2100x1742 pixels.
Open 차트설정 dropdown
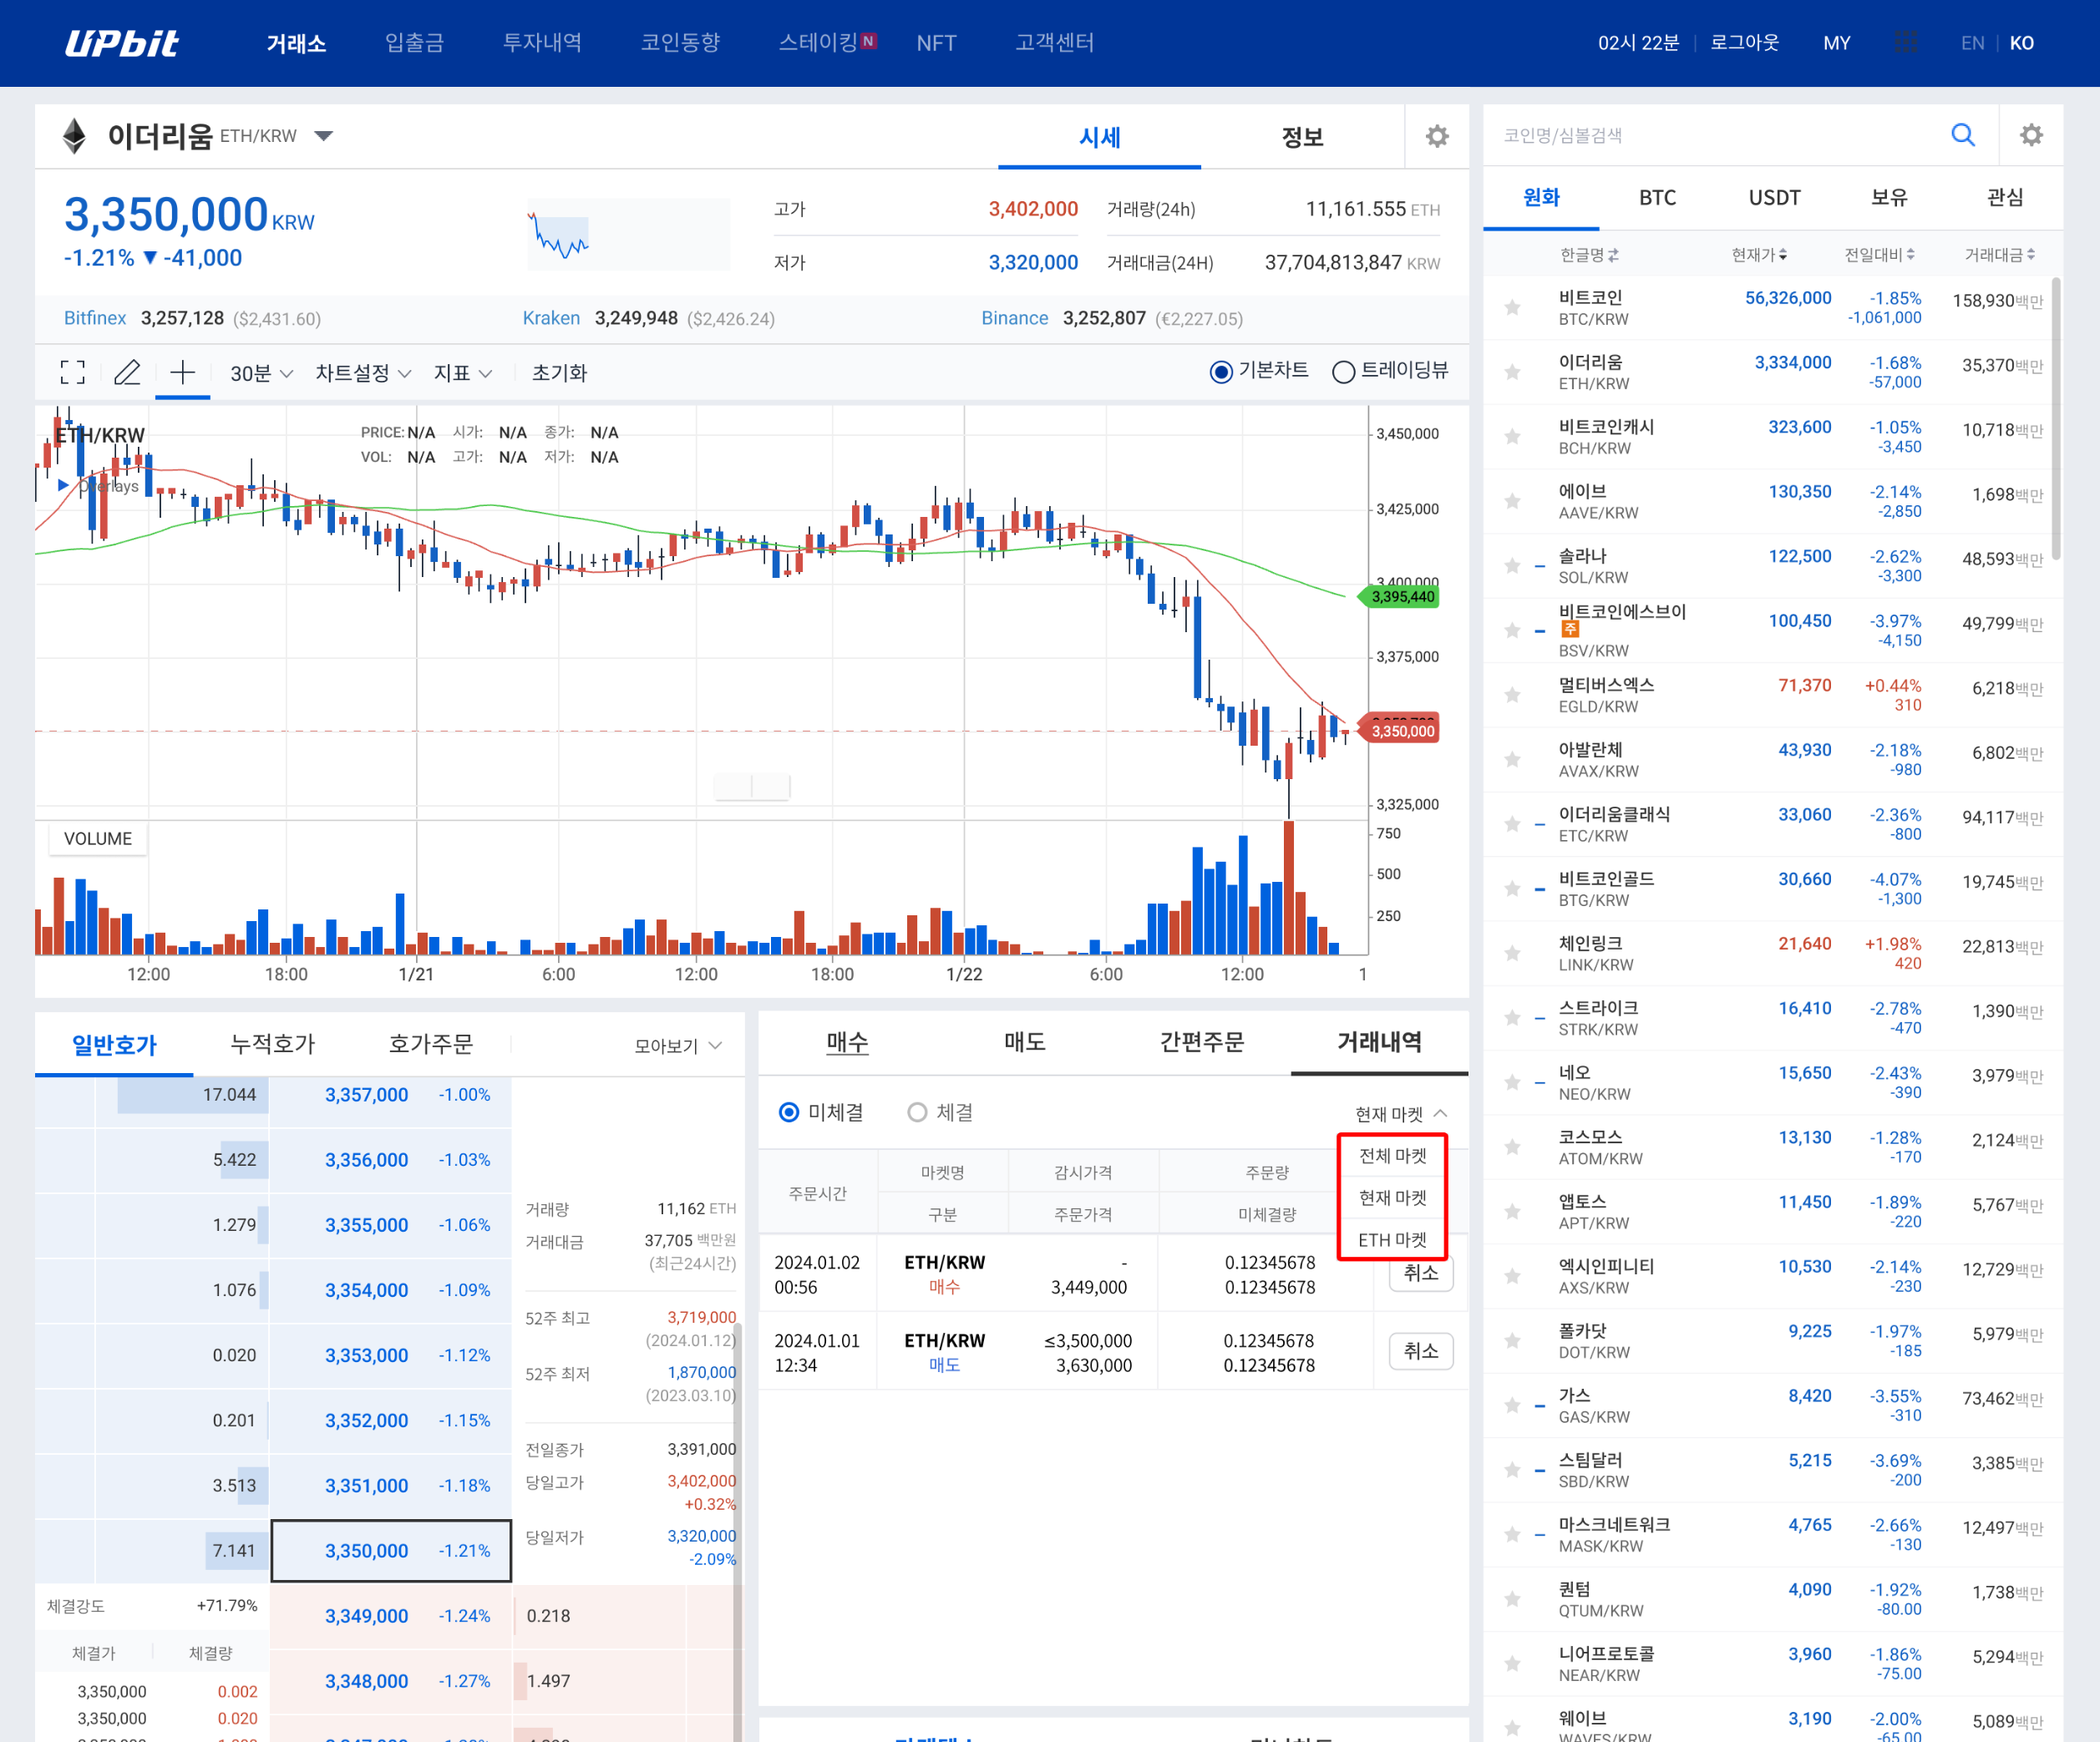(363, 373)
